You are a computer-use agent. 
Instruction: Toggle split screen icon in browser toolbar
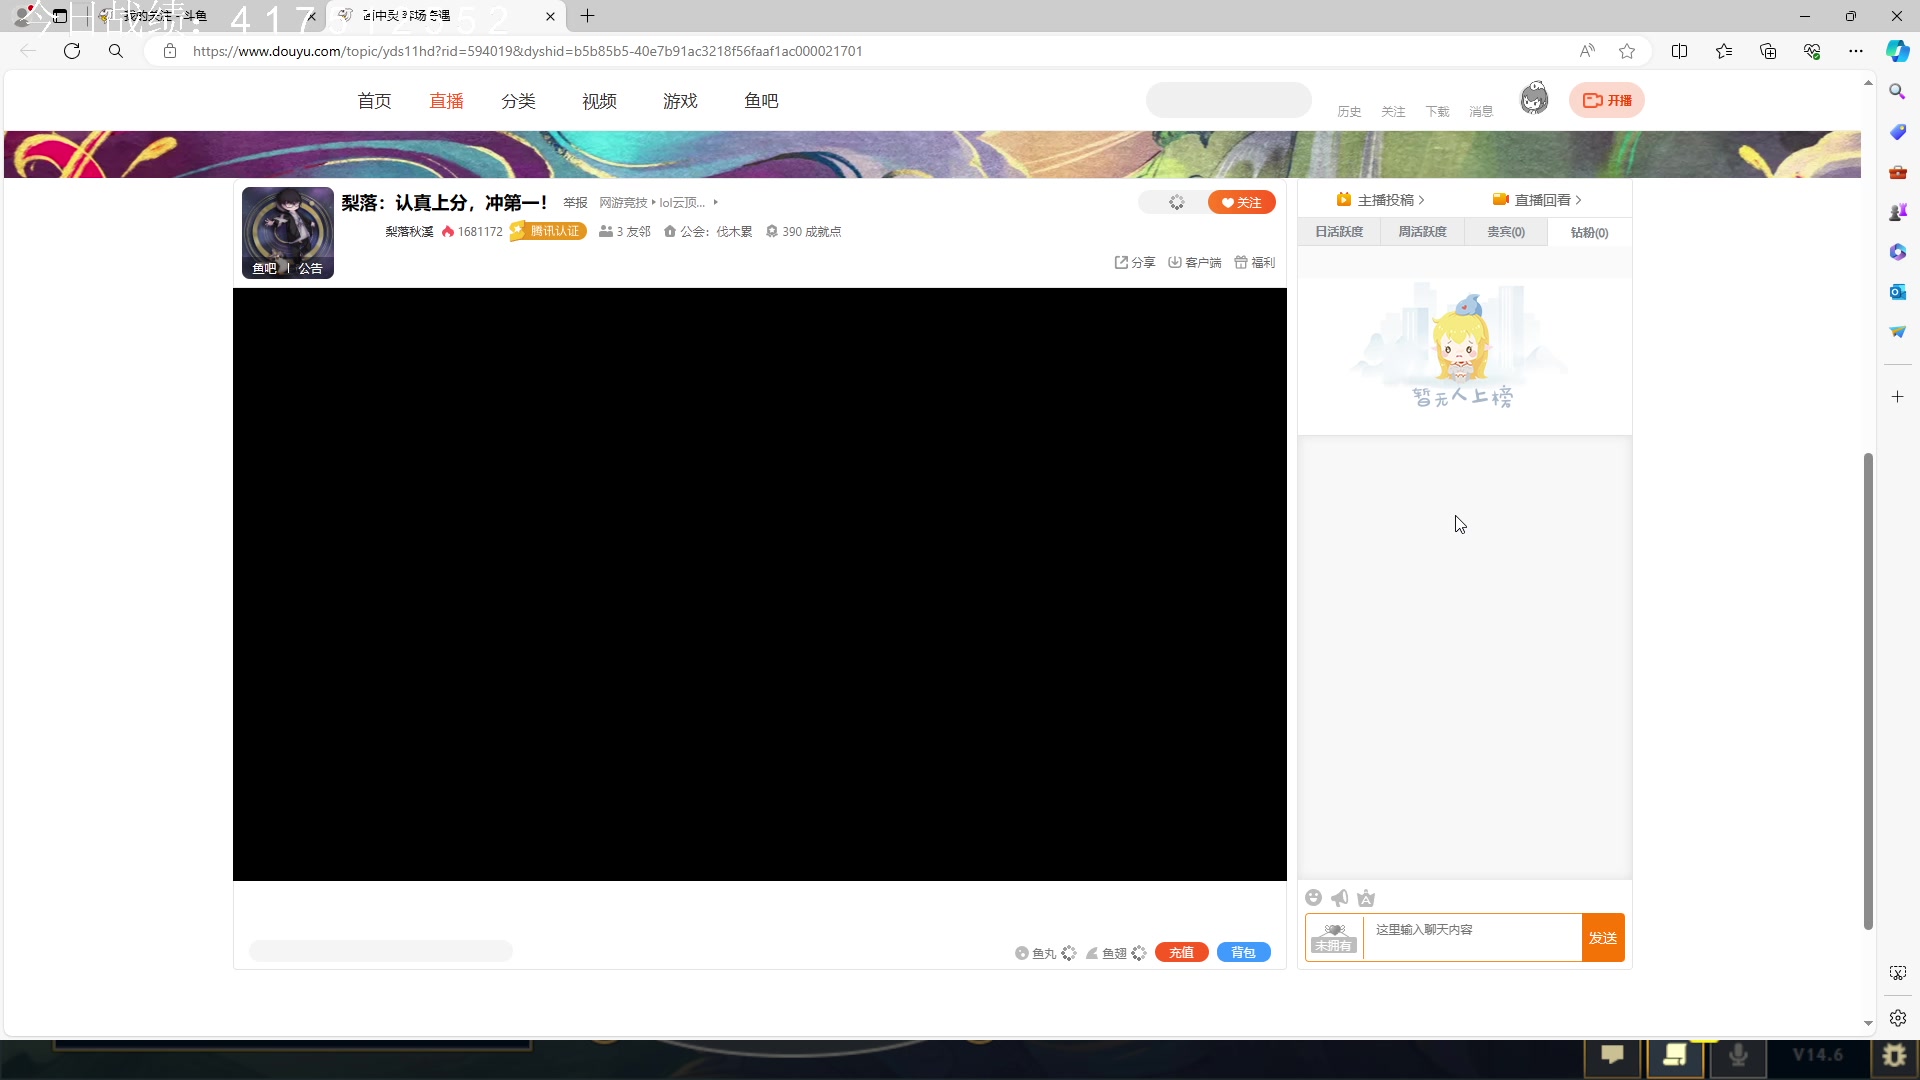click(1679, 51)
